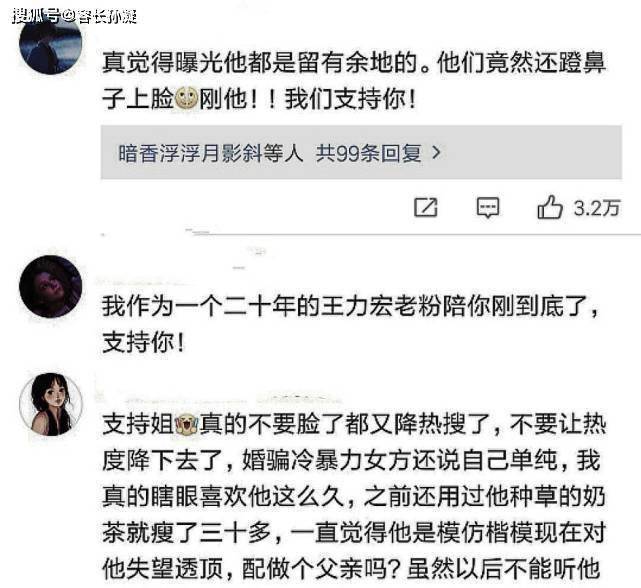Select the comment starting 真觉得曝光他都是留有余地的
641x588 pixels.
pos(354,81)
